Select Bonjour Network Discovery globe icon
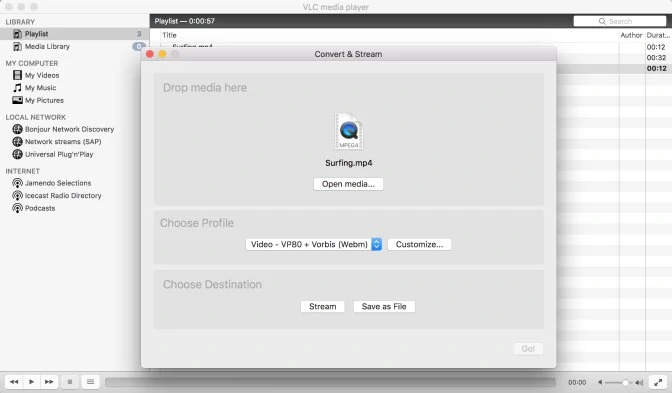The image size is (672, 393). (x=17, y=129)
